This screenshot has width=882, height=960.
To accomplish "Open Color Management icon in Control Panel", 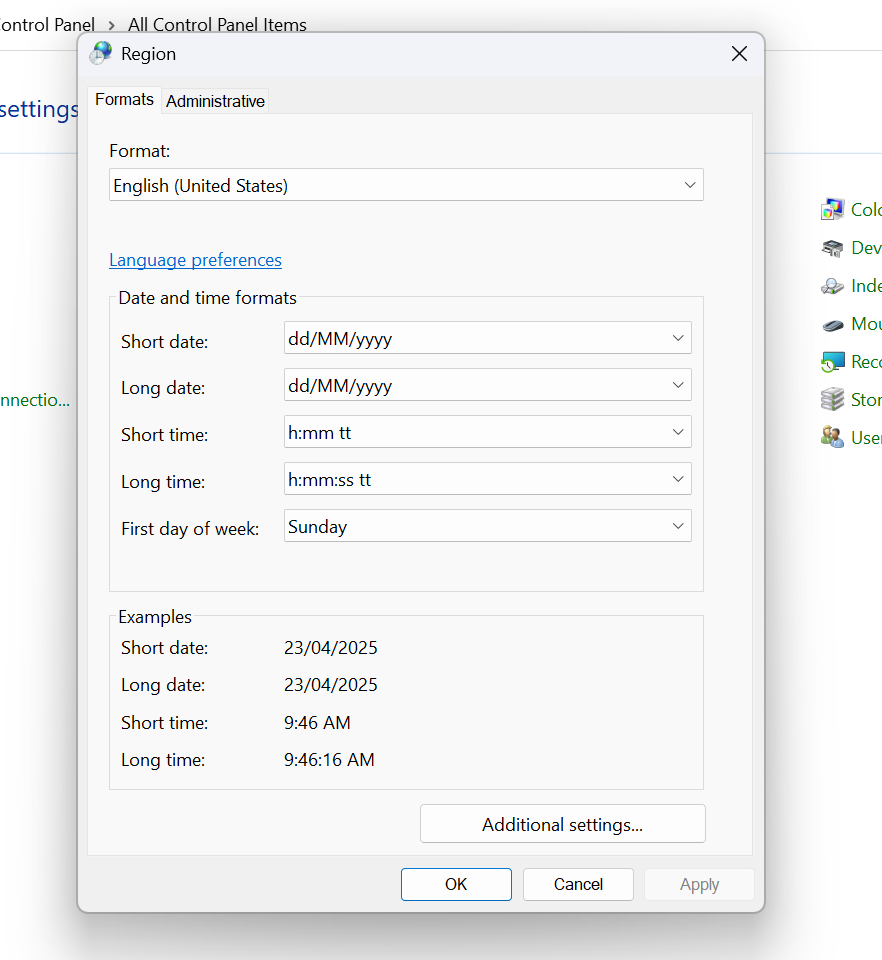I will [x=832, y=209].
